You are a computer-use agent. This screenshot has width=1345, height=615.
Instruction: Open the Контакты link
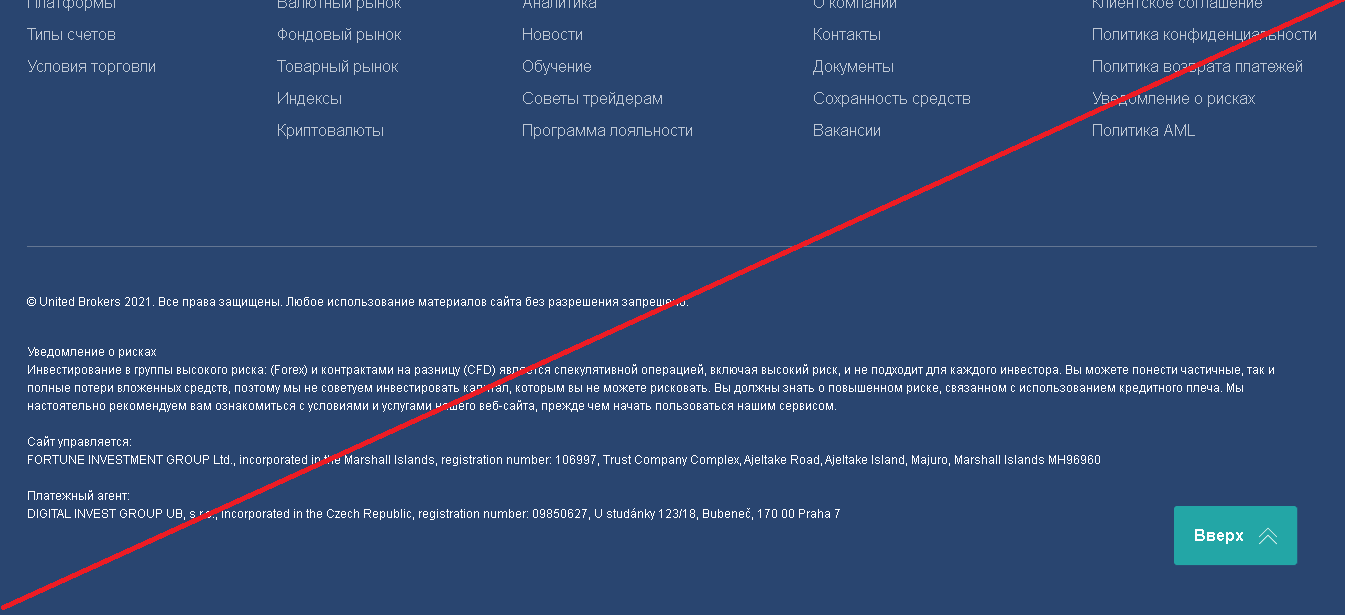point(847,35)
